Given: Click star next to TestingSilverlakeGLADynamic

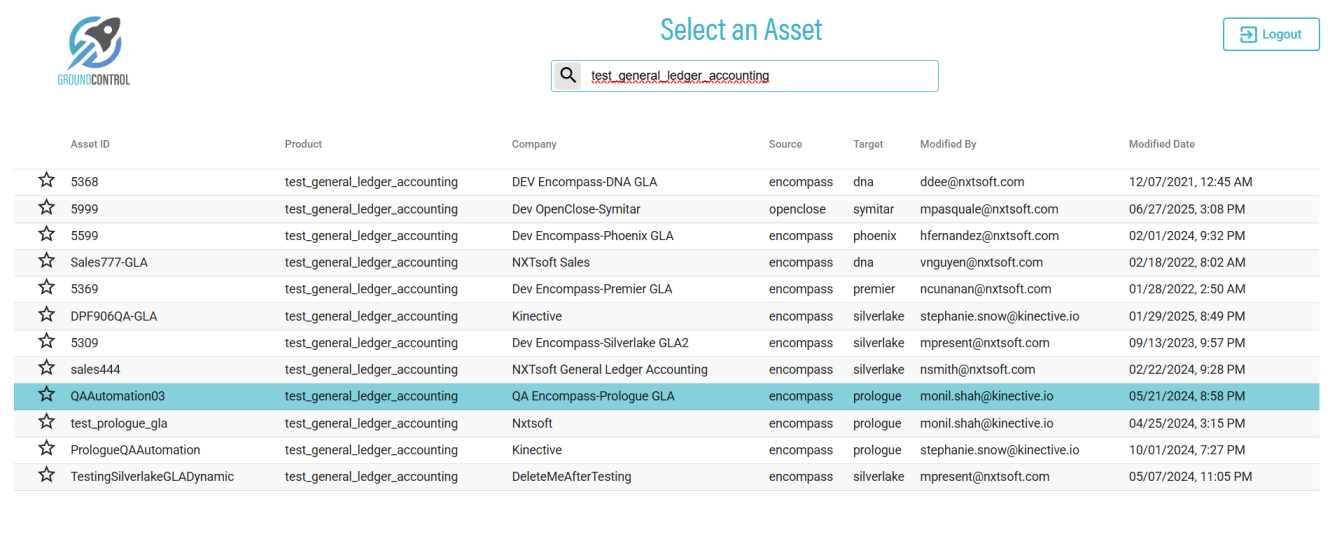Looking at the screenshot, I should [46, 476].
